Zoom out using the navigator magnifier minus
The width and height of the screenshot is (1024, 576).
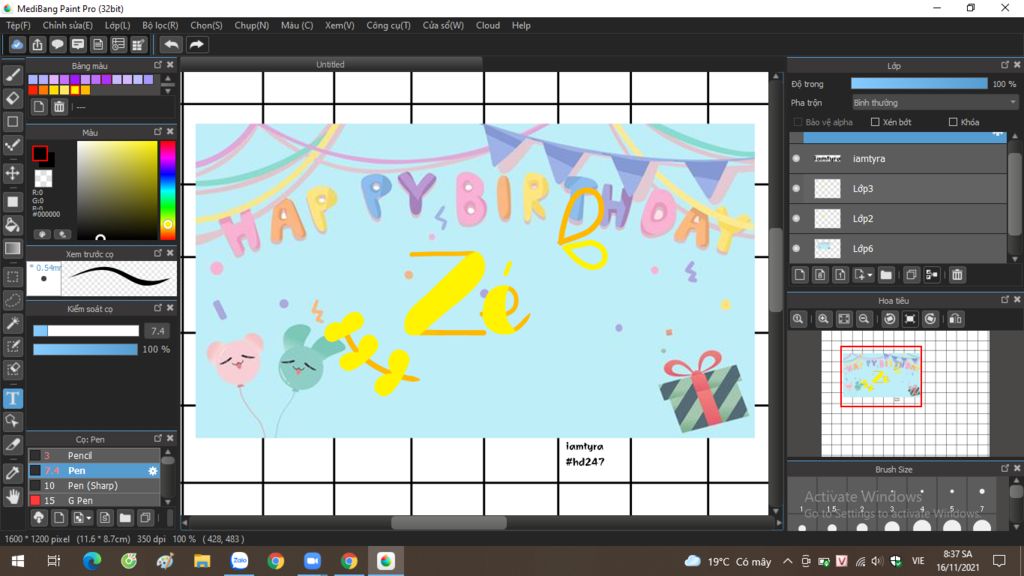coord(864,319)
